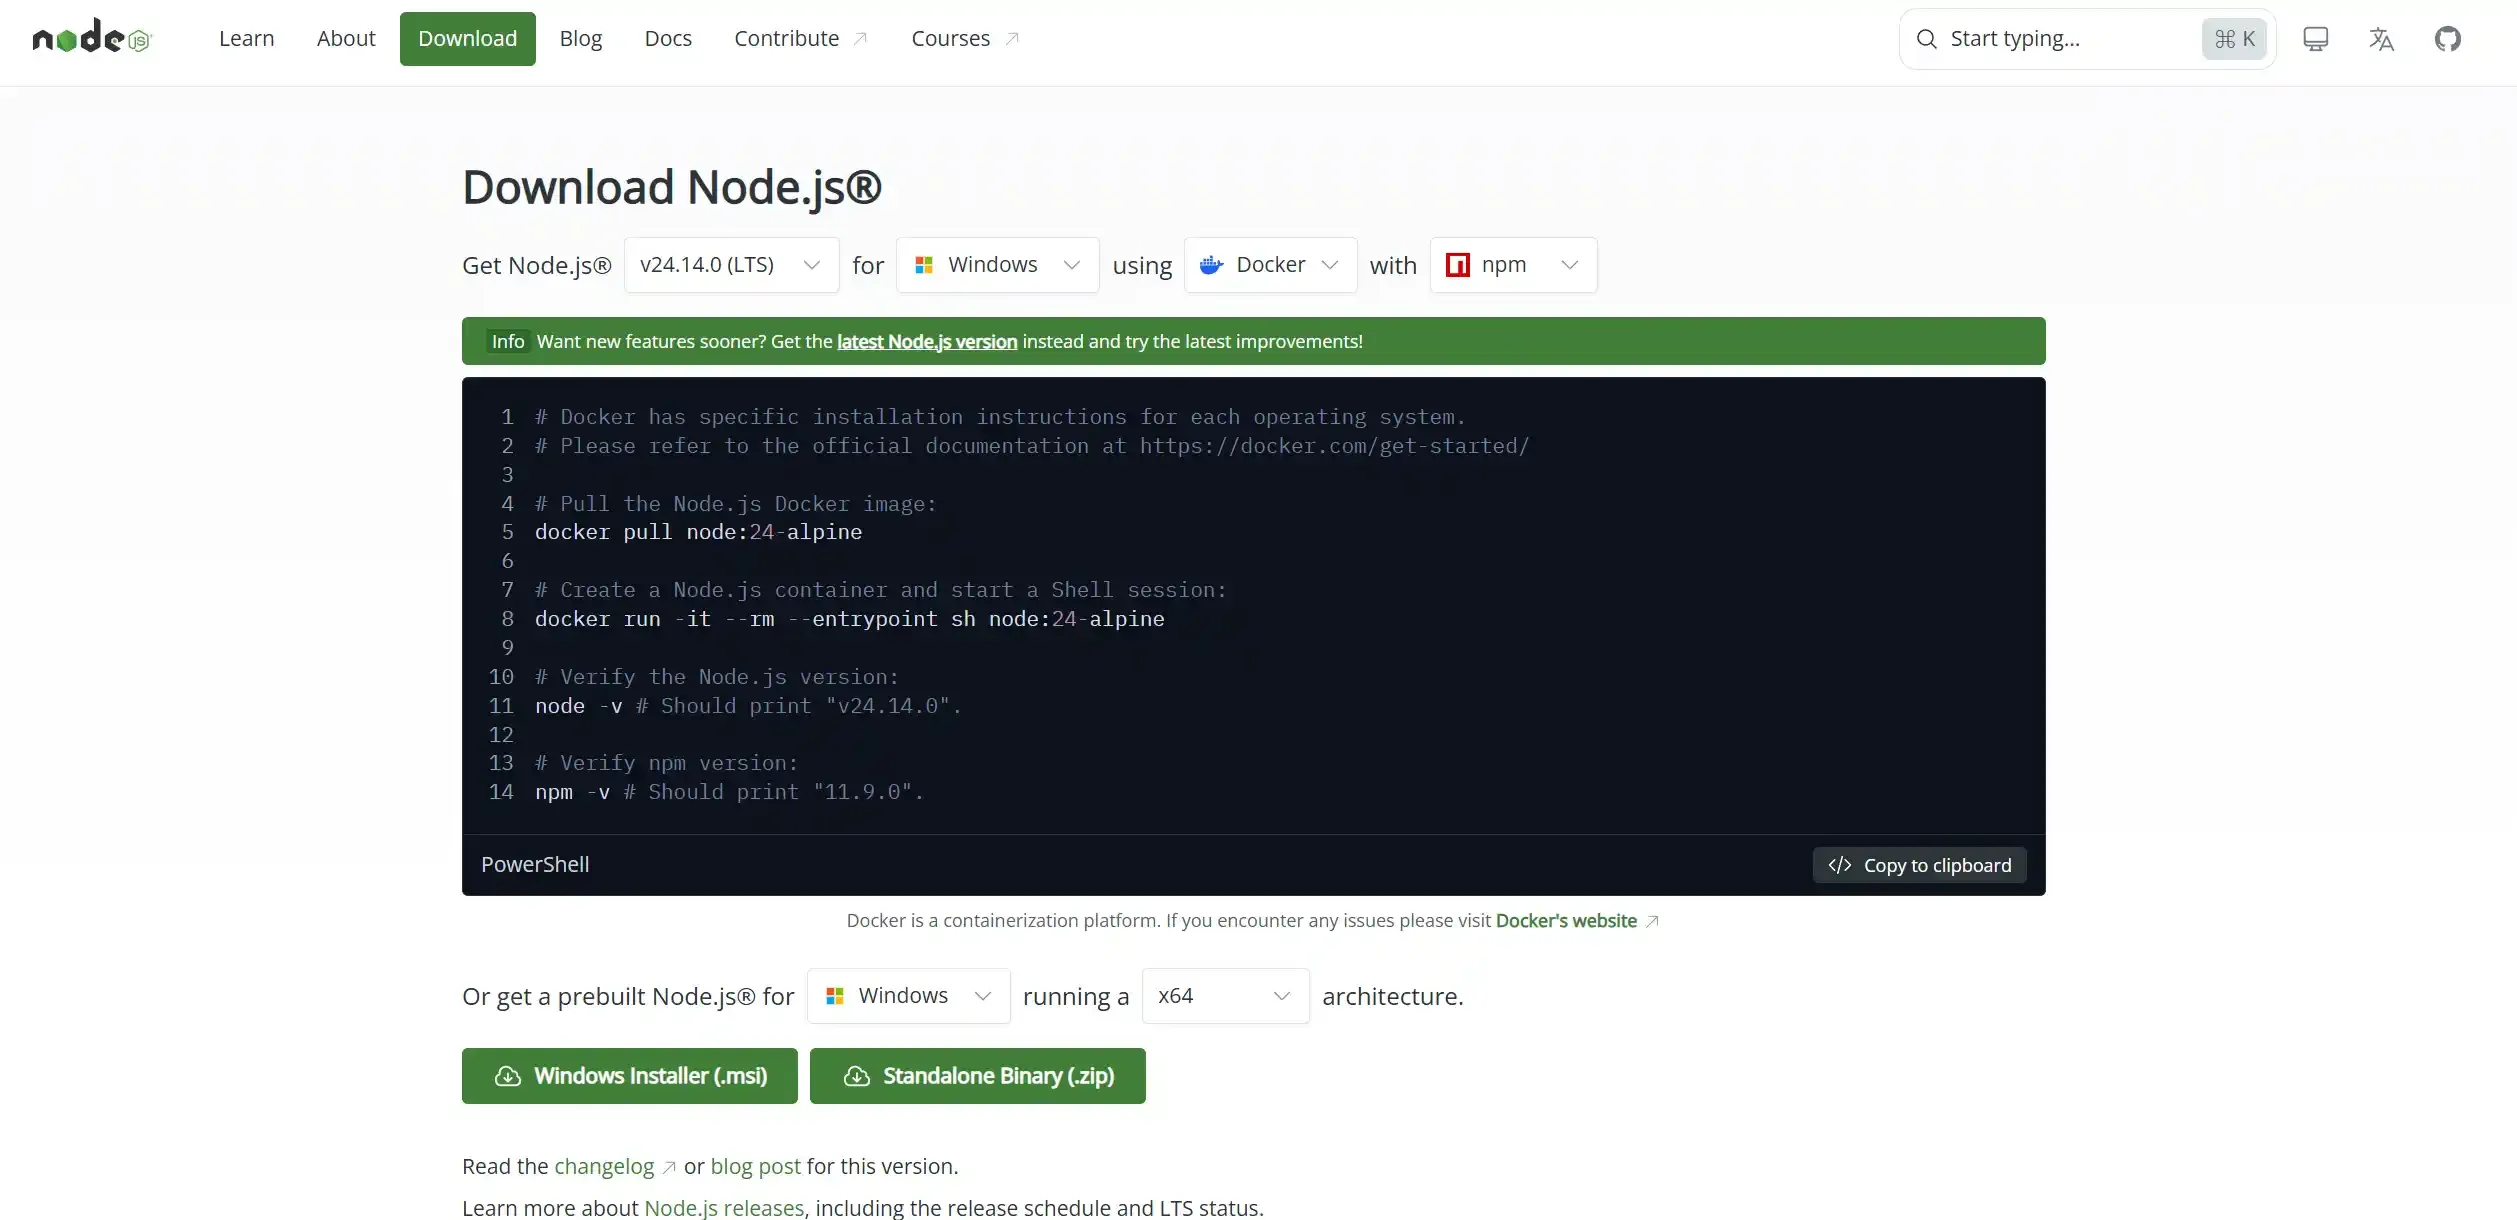Screen dimensions: 2517x1220
Task: Open the Node.js version dropdown showing v24.14.0
Action: (730, 264)
